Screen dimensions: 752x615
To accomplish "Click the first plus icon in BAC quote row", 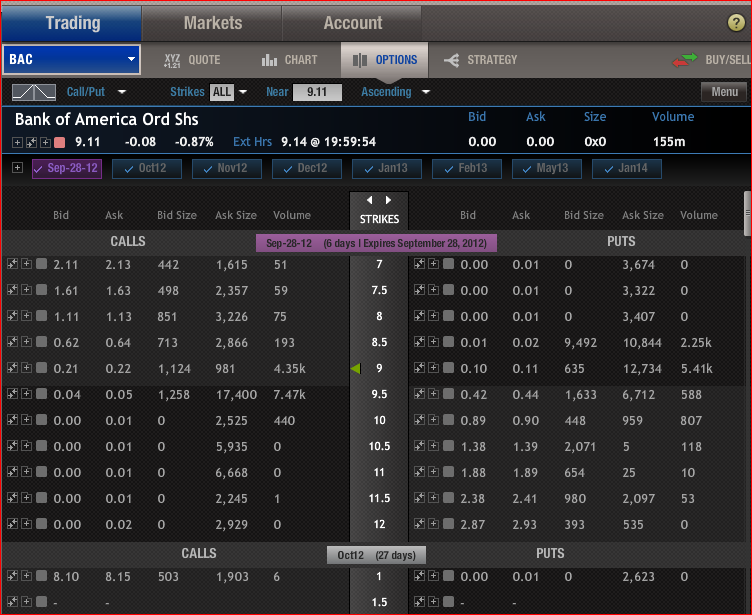I will pyautogui.click(x=17, y=142).
